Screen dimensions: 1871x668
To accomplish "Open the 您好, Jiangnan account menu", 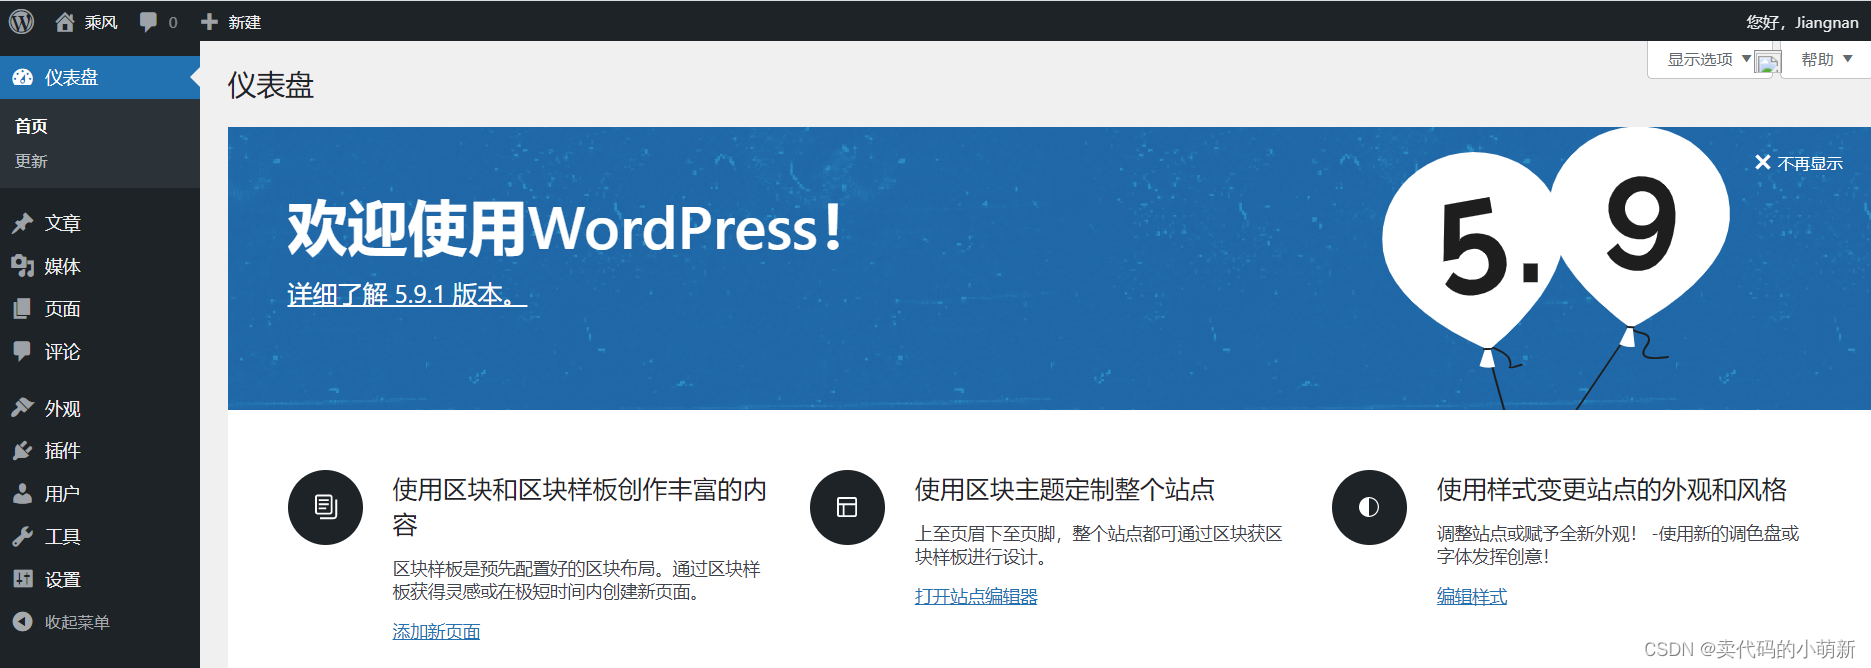I will 1802,22.
